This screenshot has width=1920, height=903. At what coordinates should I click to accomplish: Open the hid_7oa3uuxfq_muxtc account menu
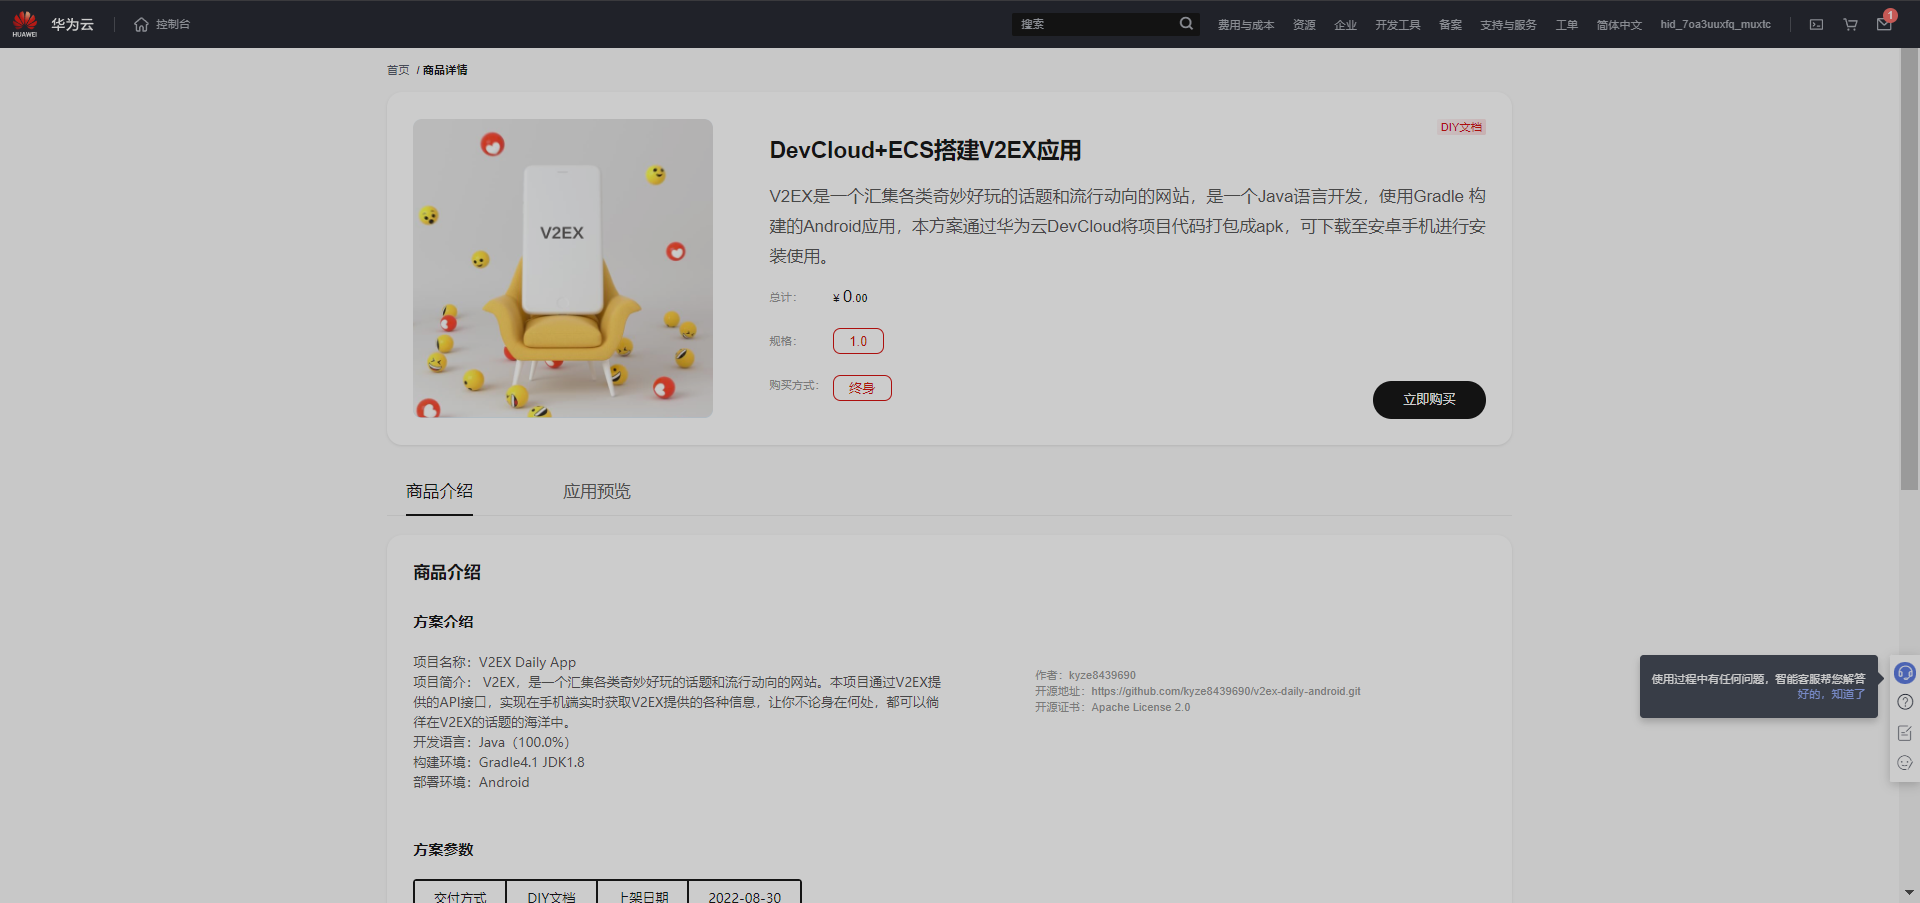[x=1715, y=24]
